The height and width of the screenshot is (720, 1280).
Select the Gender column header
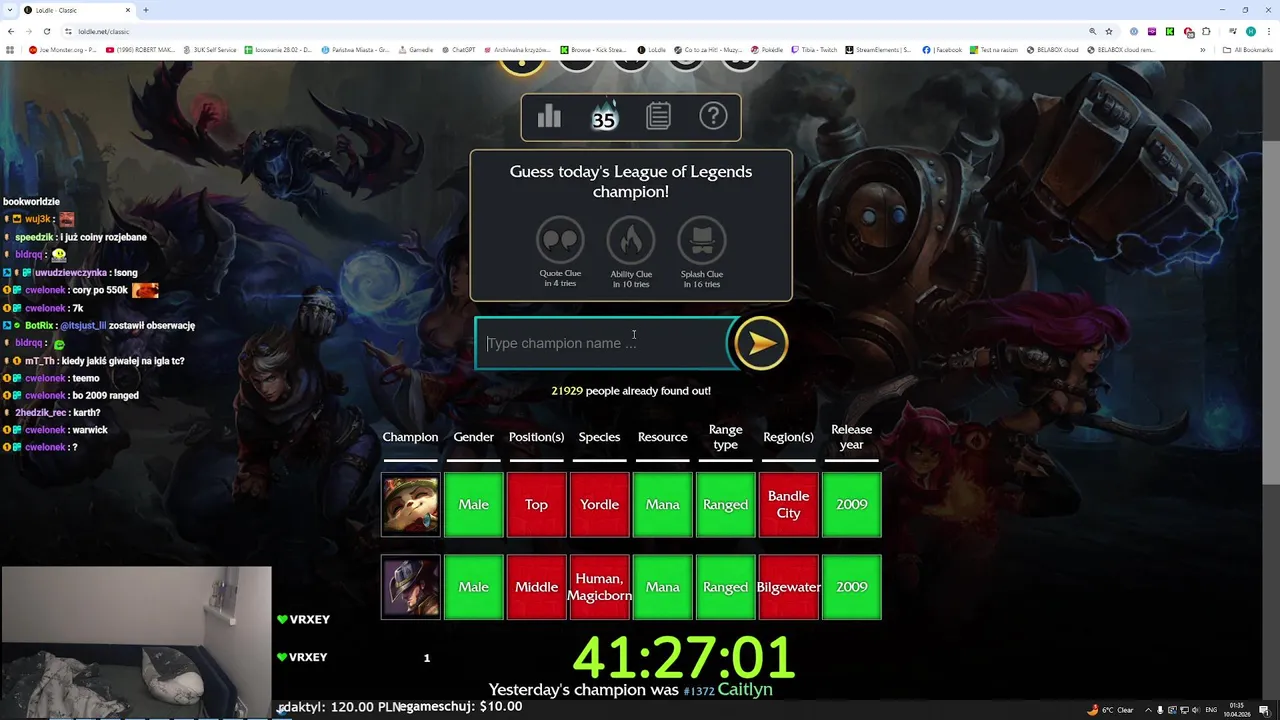[x=473, y=437]
